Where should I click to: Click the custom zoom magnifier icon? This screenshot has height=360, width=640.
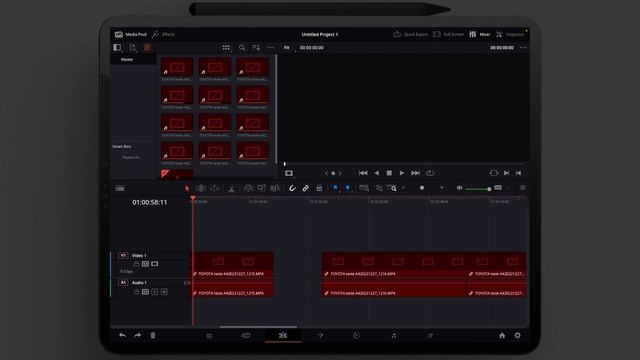pos(392,188)
